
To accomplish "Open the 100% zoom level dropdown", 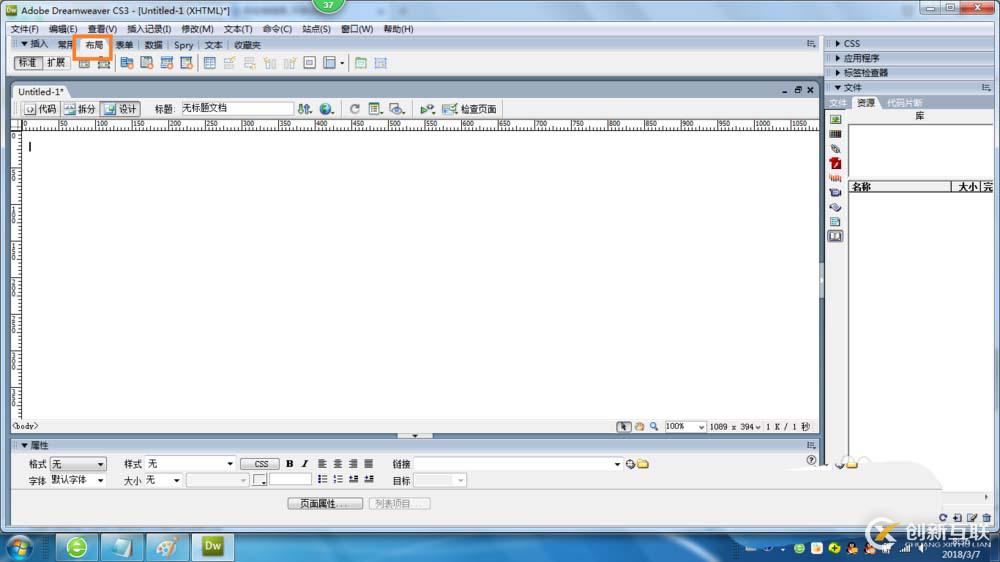I will 684,427.
